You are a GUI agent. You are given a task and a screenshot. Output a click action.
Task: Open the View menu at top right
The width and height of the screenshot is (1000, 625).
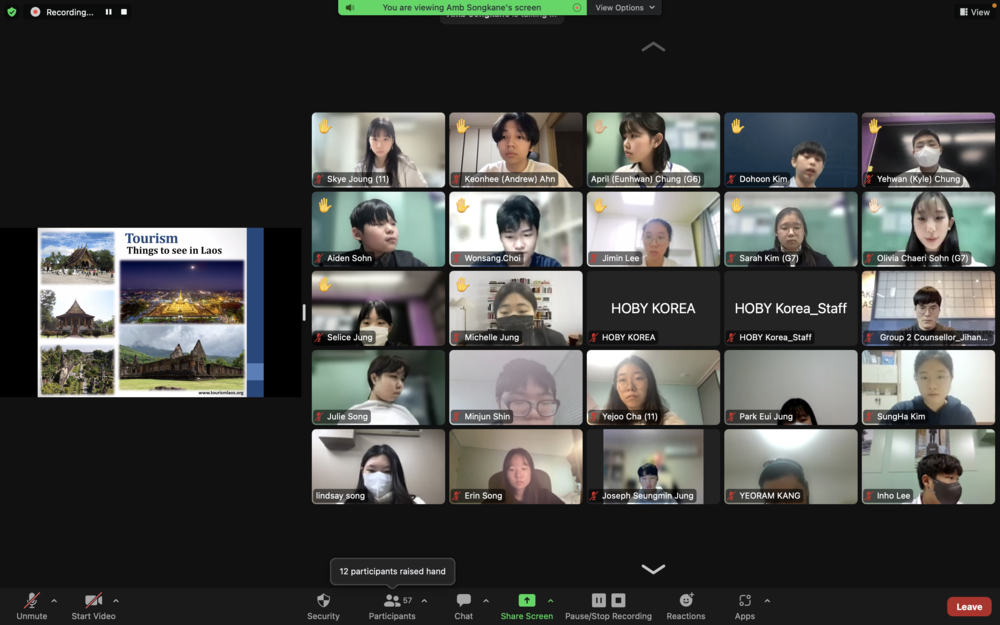(975, 12)
